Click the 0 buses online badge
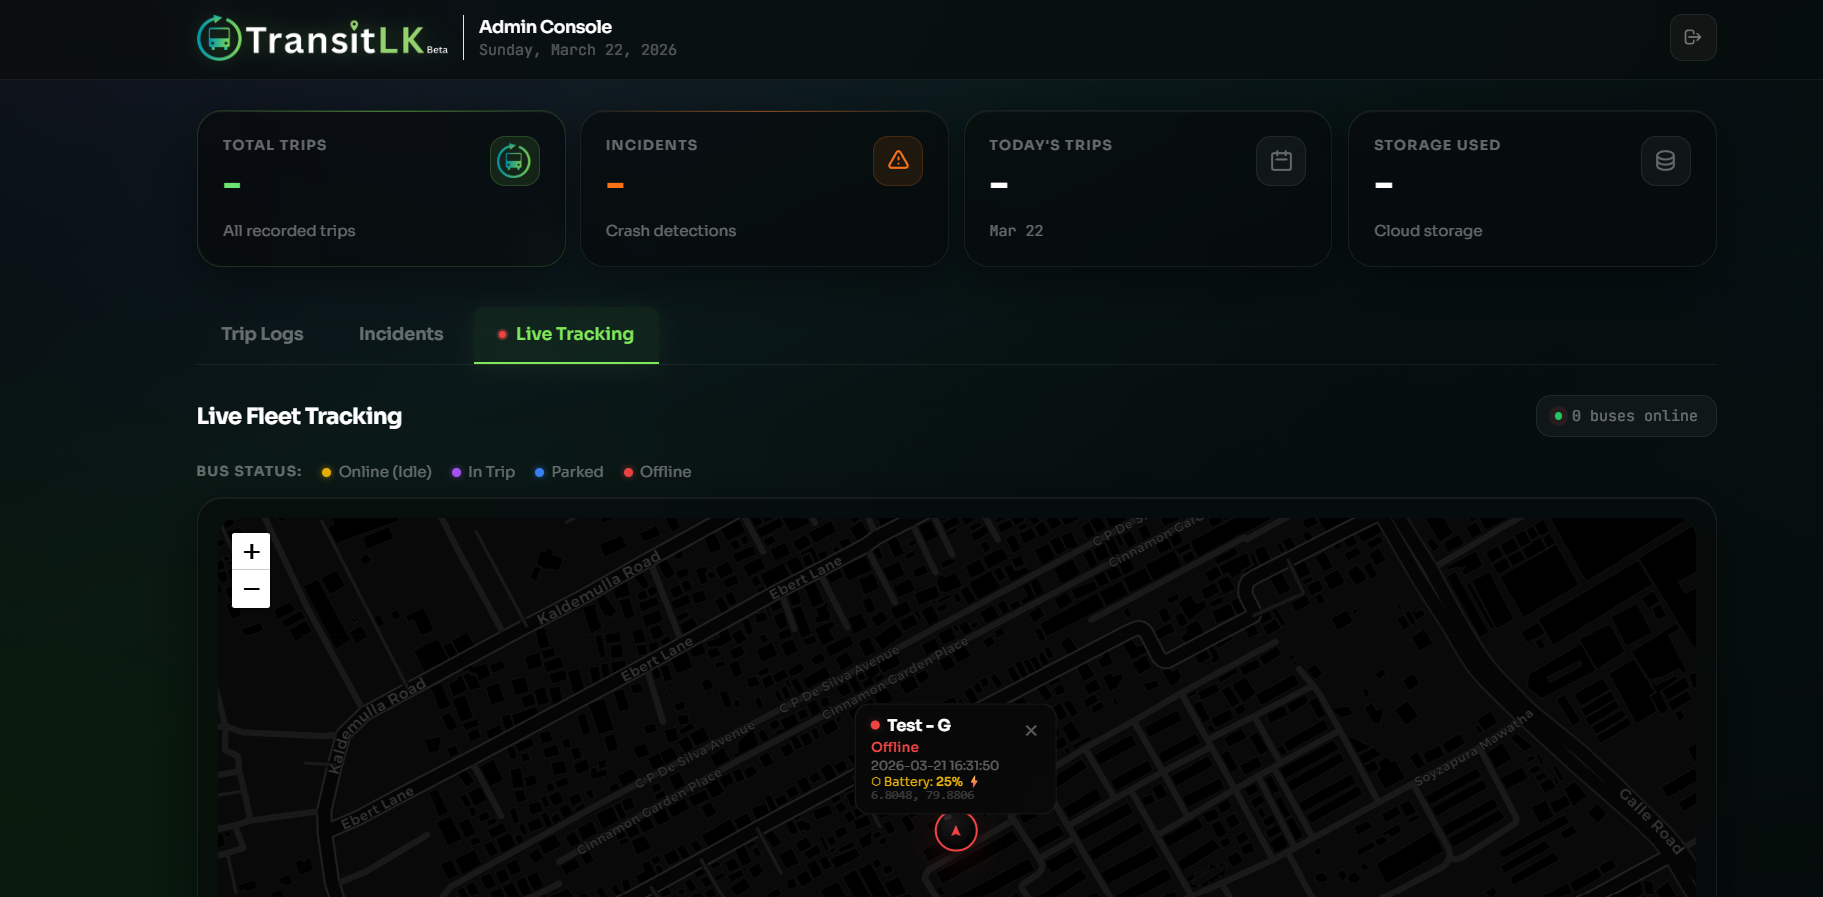Image resolution: width=1823 pixels, height=897 pixels. tap(1625, 416)
